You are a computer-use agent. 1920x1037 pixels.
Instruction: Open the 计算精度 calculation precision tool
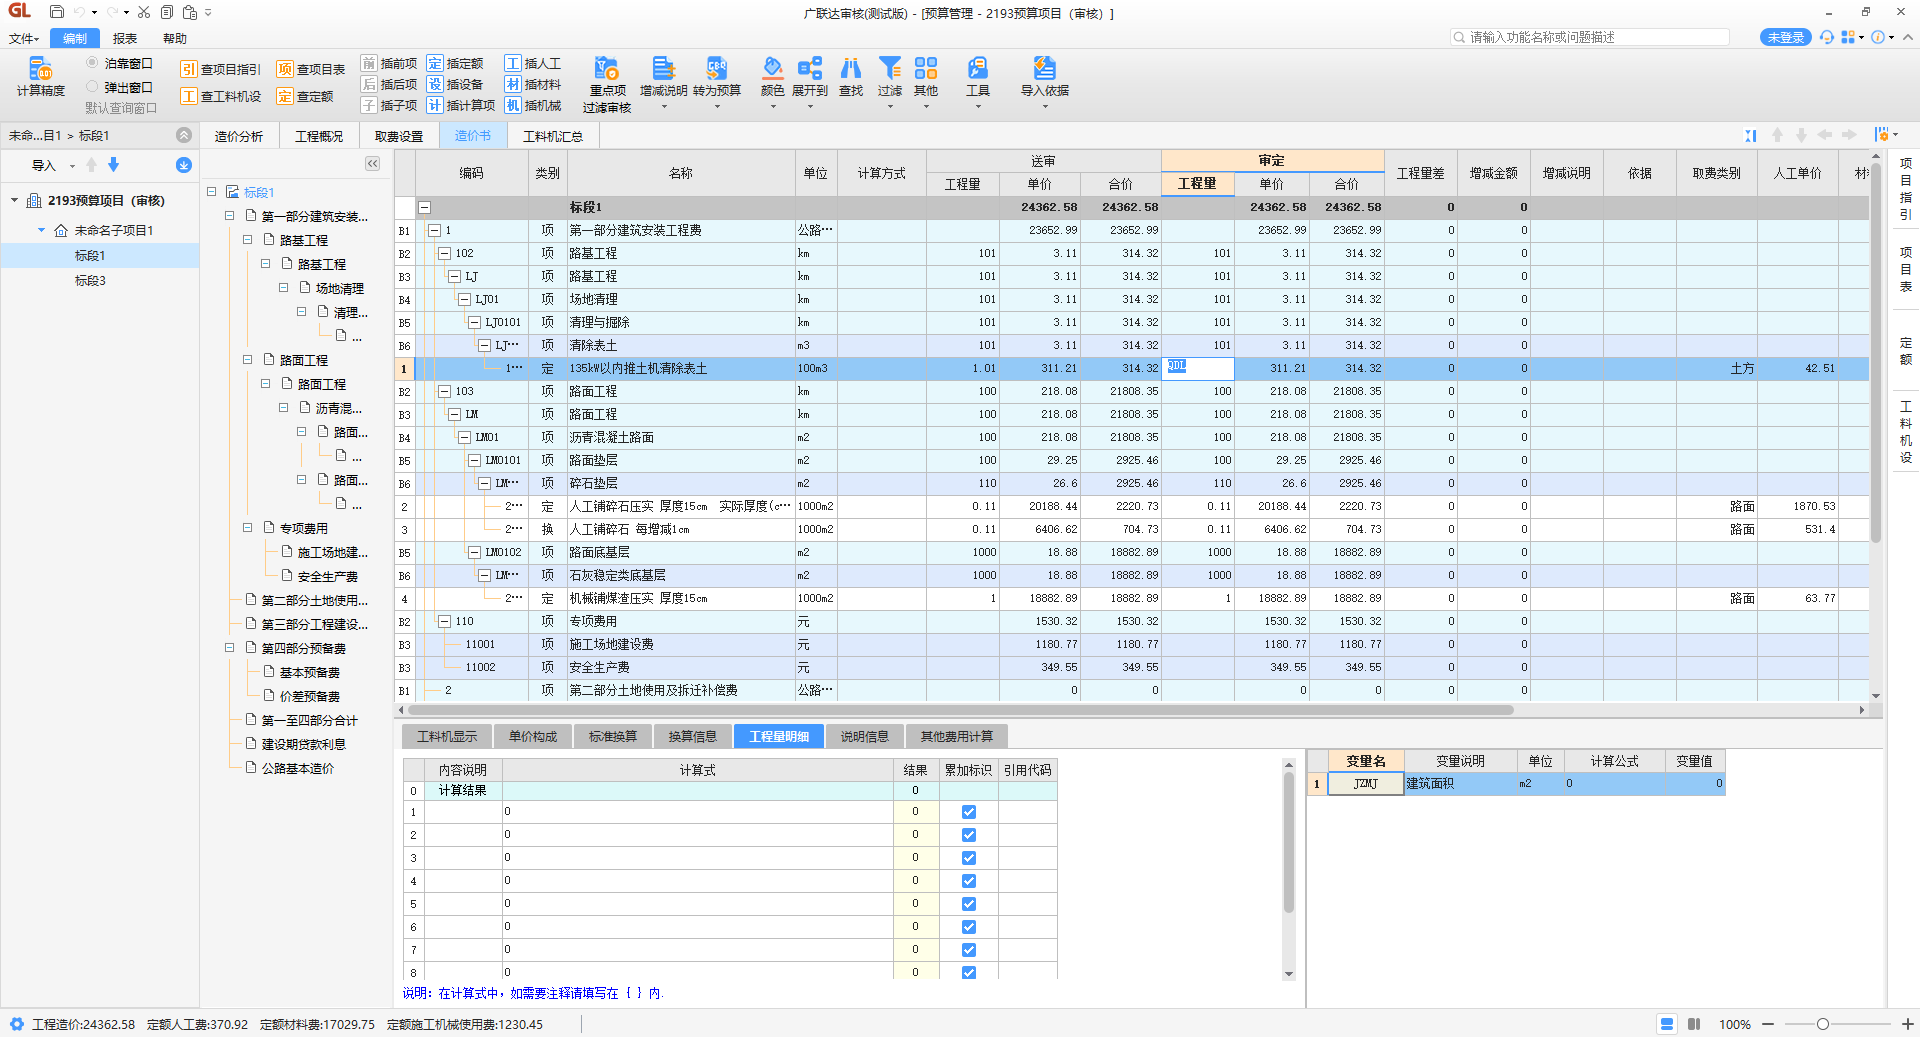pos(40,77)
